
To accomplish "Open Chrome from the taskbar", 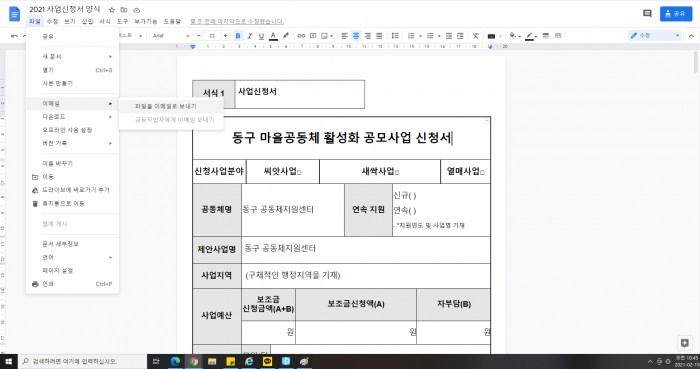I will point(194,361).
